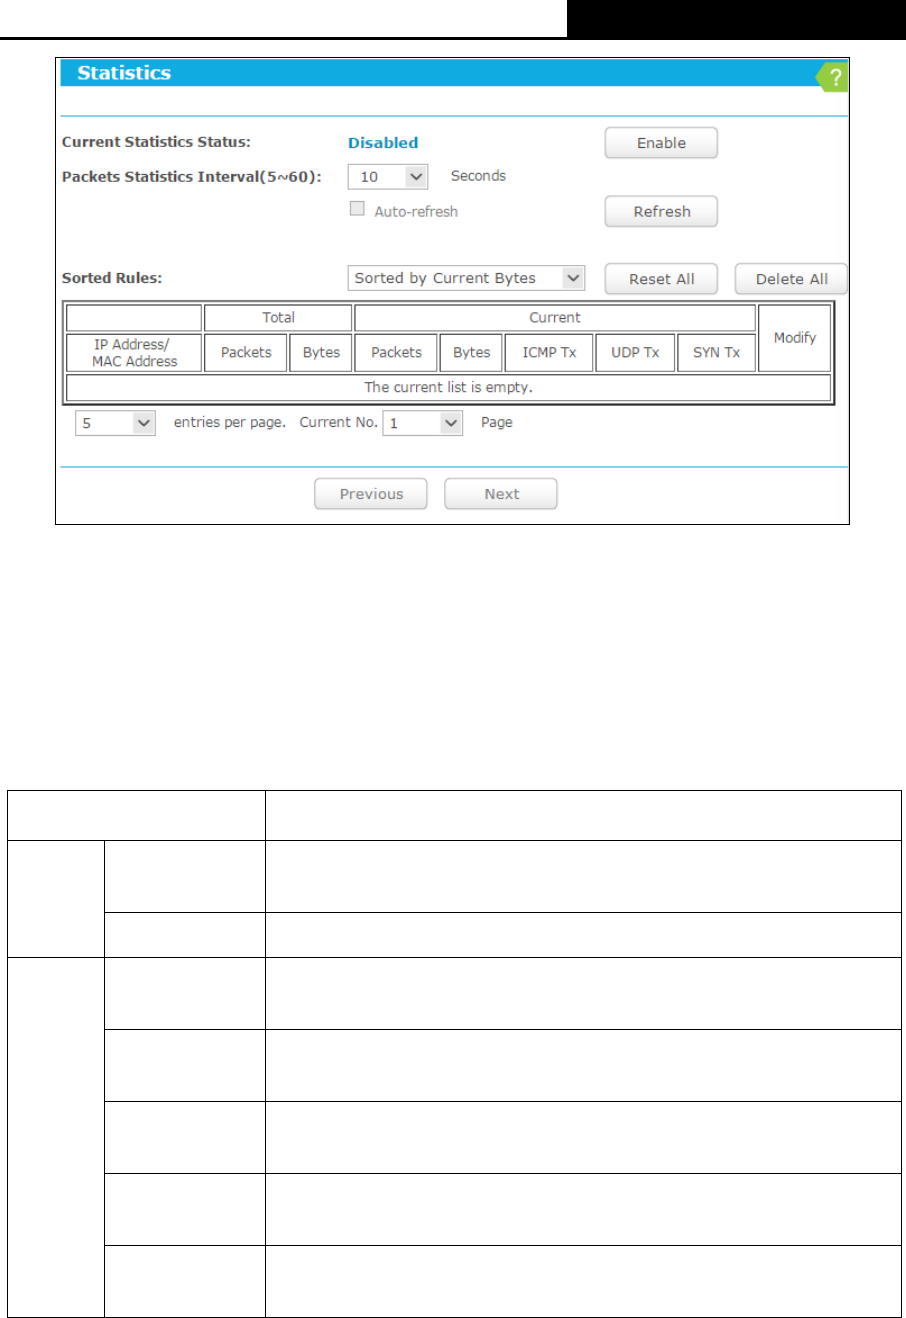The height and width of the screenshot is (1318, 906).
Task: Open the Sorted by Current Bytes dropdown
Action: coord(466,278)
